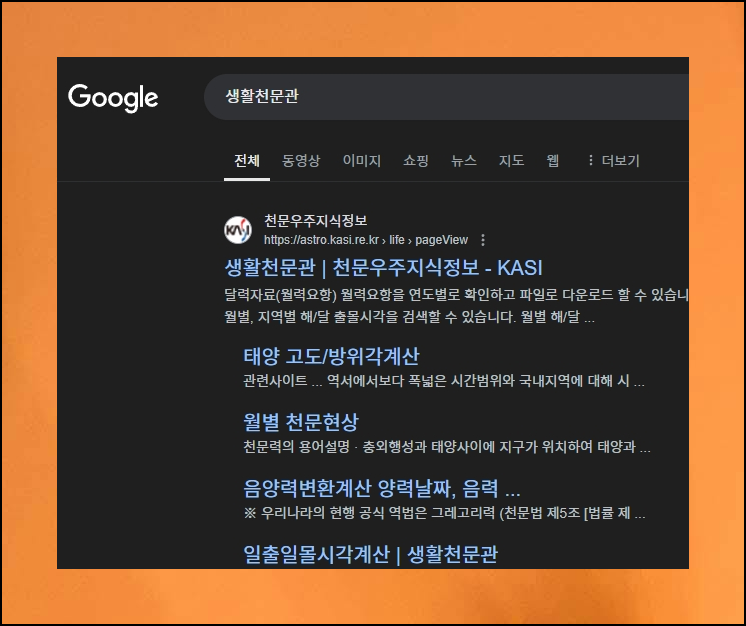Switch to the 이미지 tab
Image resolution: width=746 pixels, height=626 pixels.
[x=362, y=161]
